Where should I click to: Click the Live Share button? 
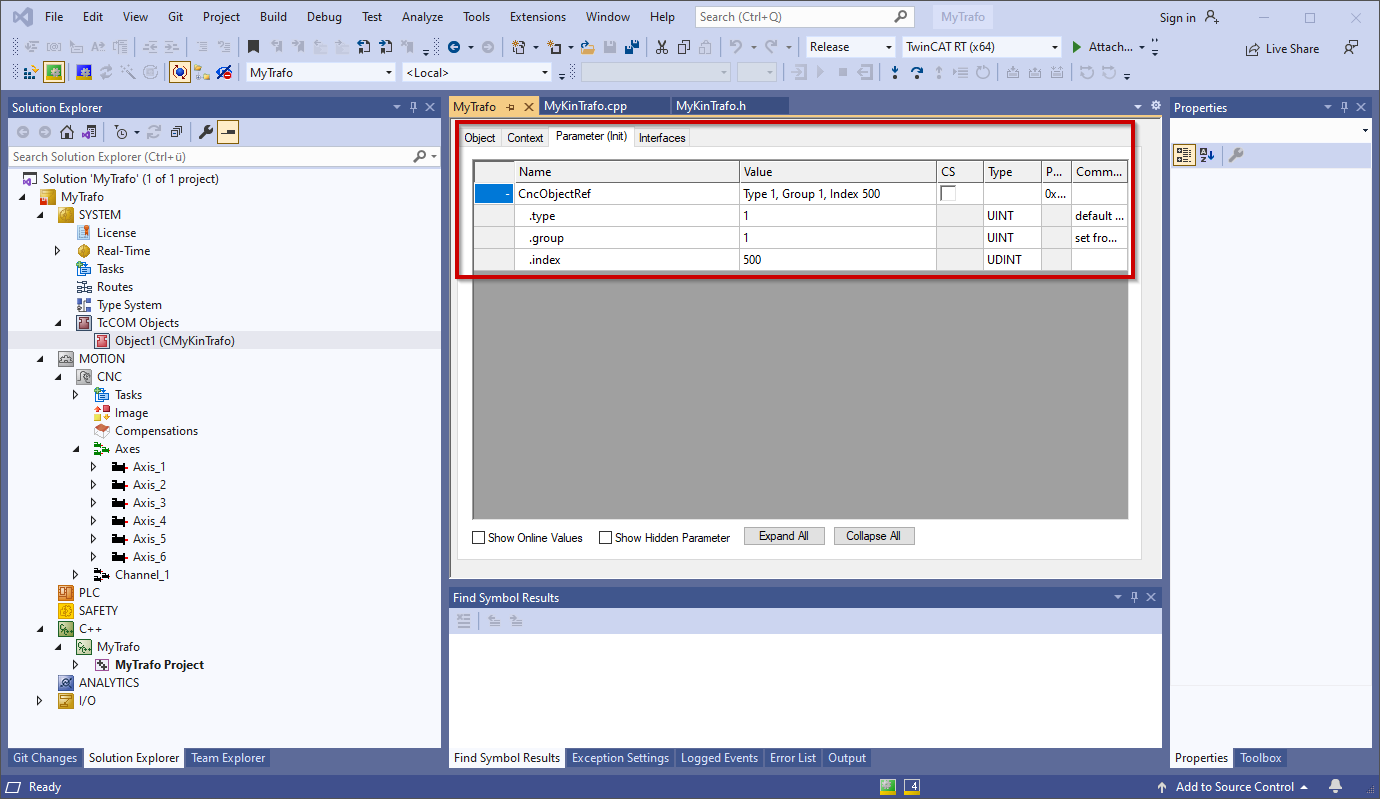point(1282,48)
